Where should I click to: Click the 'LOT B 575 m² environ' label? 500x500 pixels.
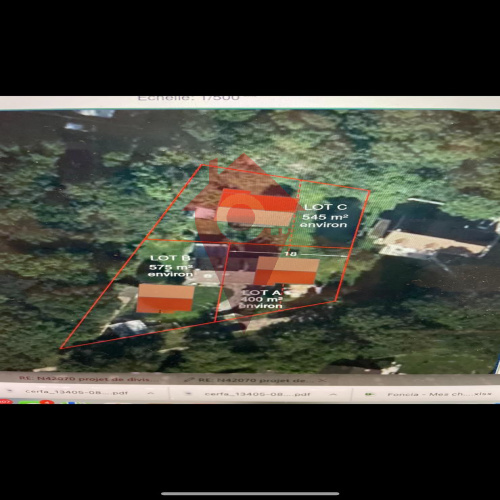[171, 266]
